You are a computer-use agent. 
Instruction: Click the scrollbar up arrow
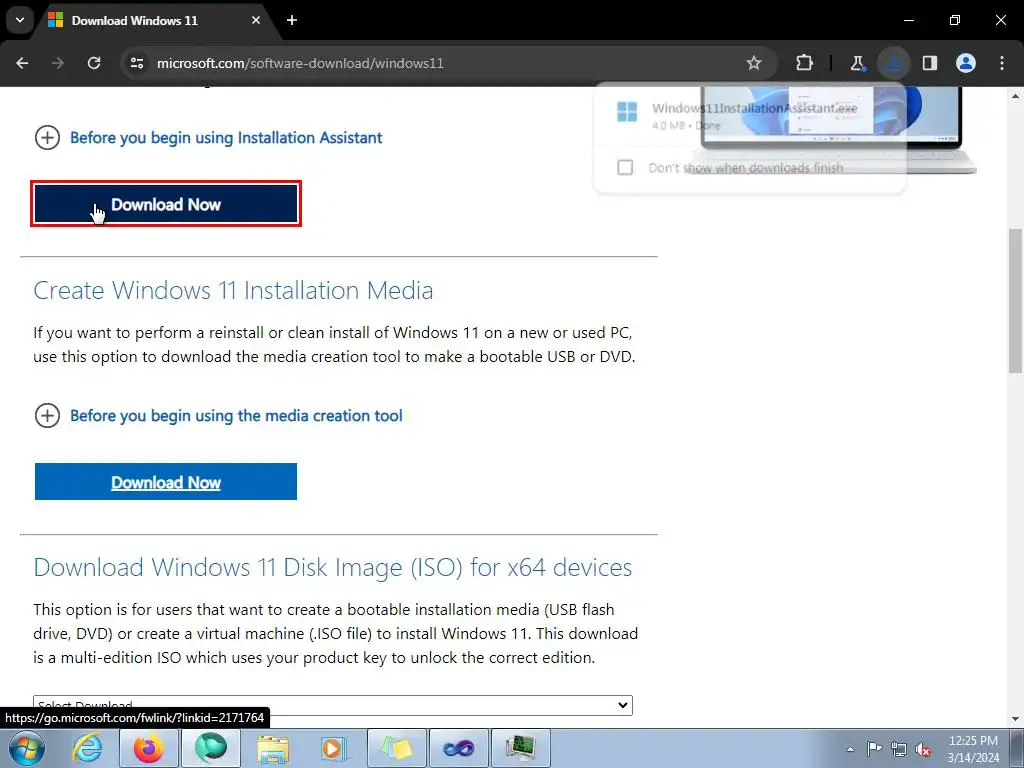coord(1016,96)
